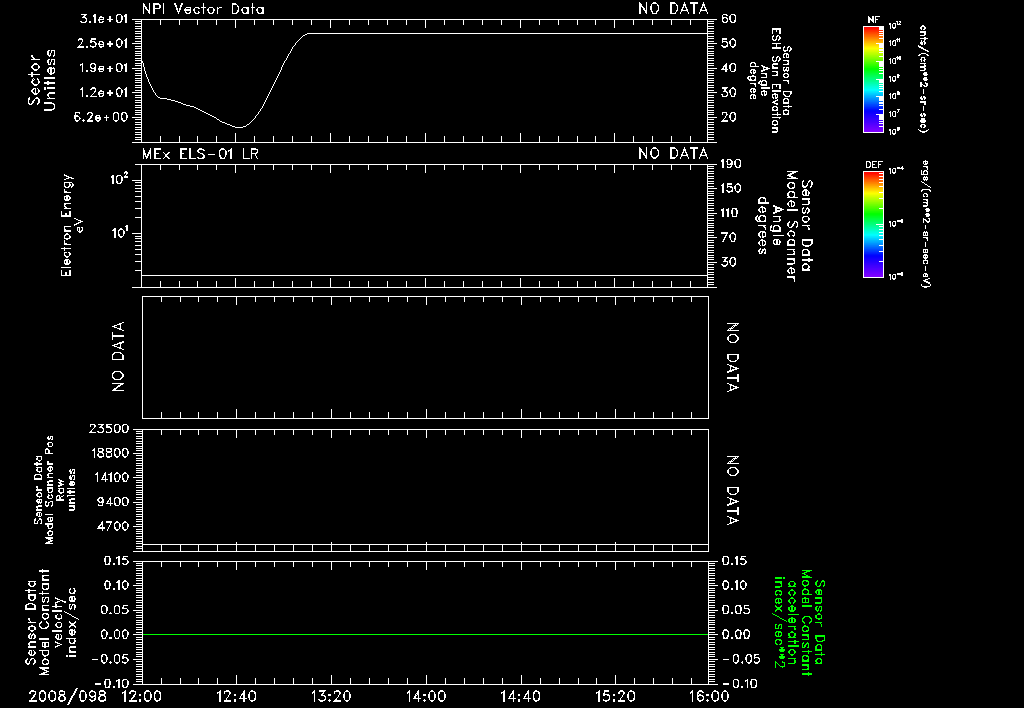Click the '14:40' time axis label
This screenshot has width=1024, height=708.
(x=520, y=696)
